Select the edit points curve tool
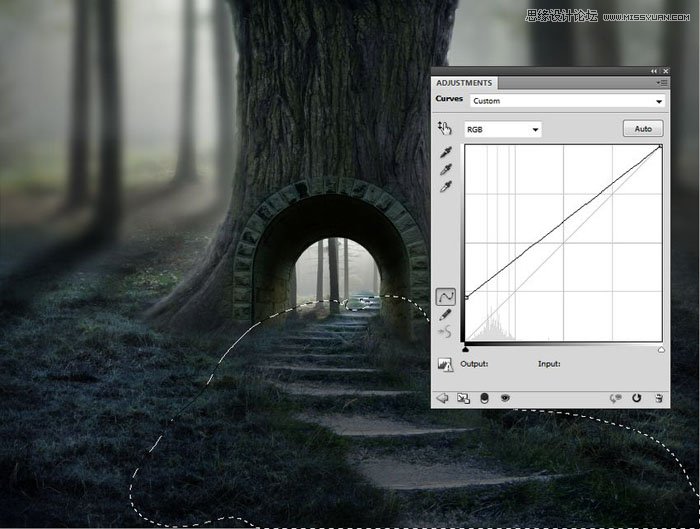Viewport: 700px width, 529px height. click(446, 296)
